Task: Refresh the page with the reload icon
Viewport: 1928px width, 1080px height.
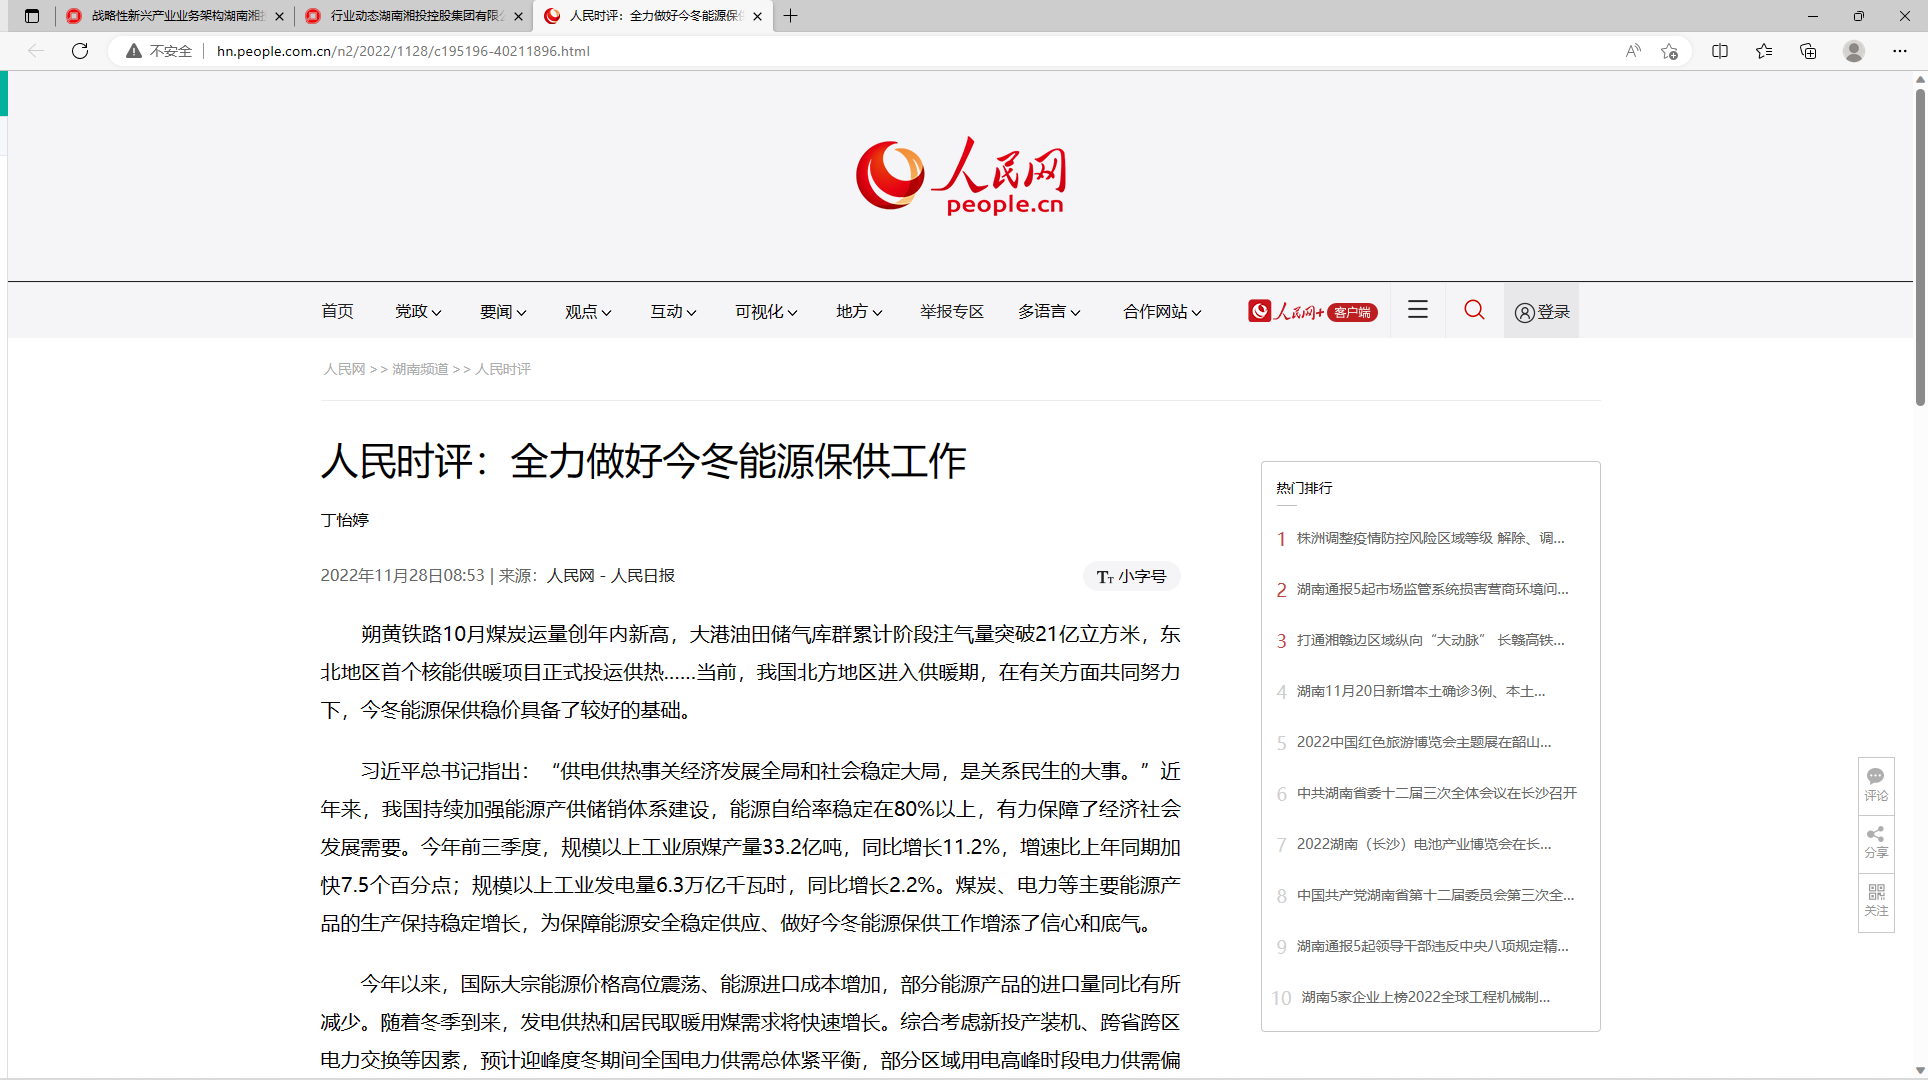Action: [80, 51]
